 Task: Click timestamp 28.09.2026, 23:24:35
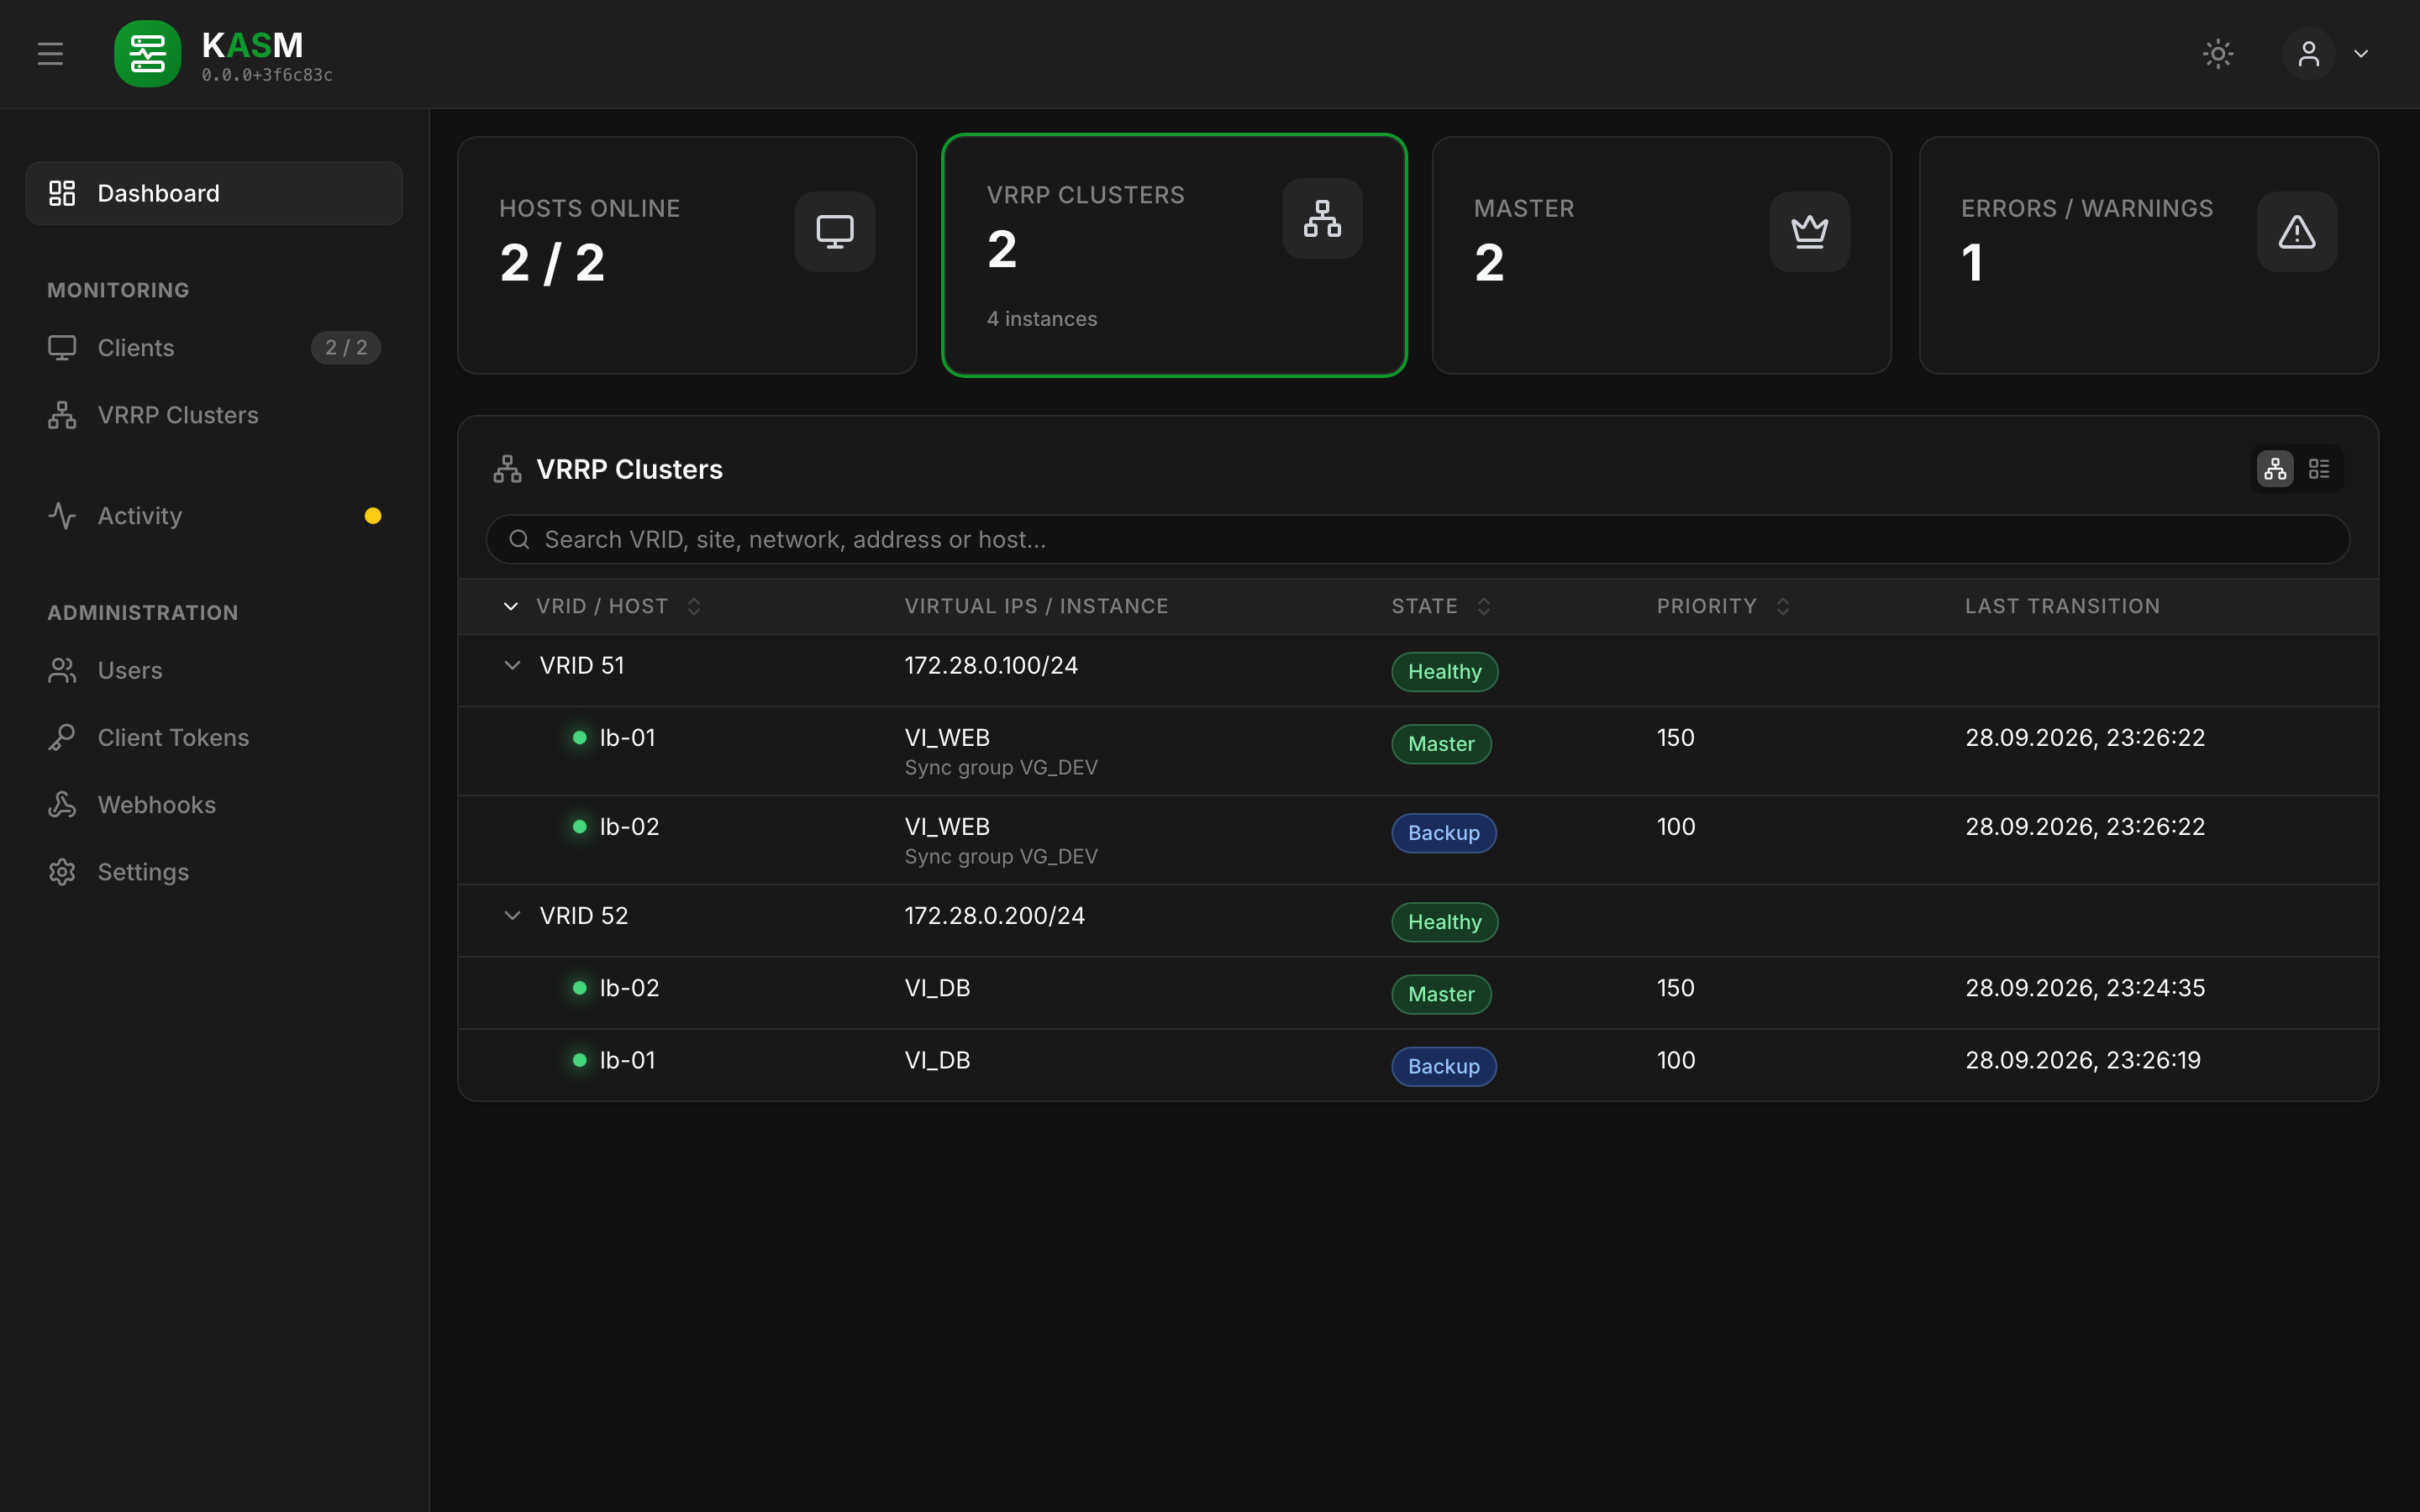pos(2085,988)
